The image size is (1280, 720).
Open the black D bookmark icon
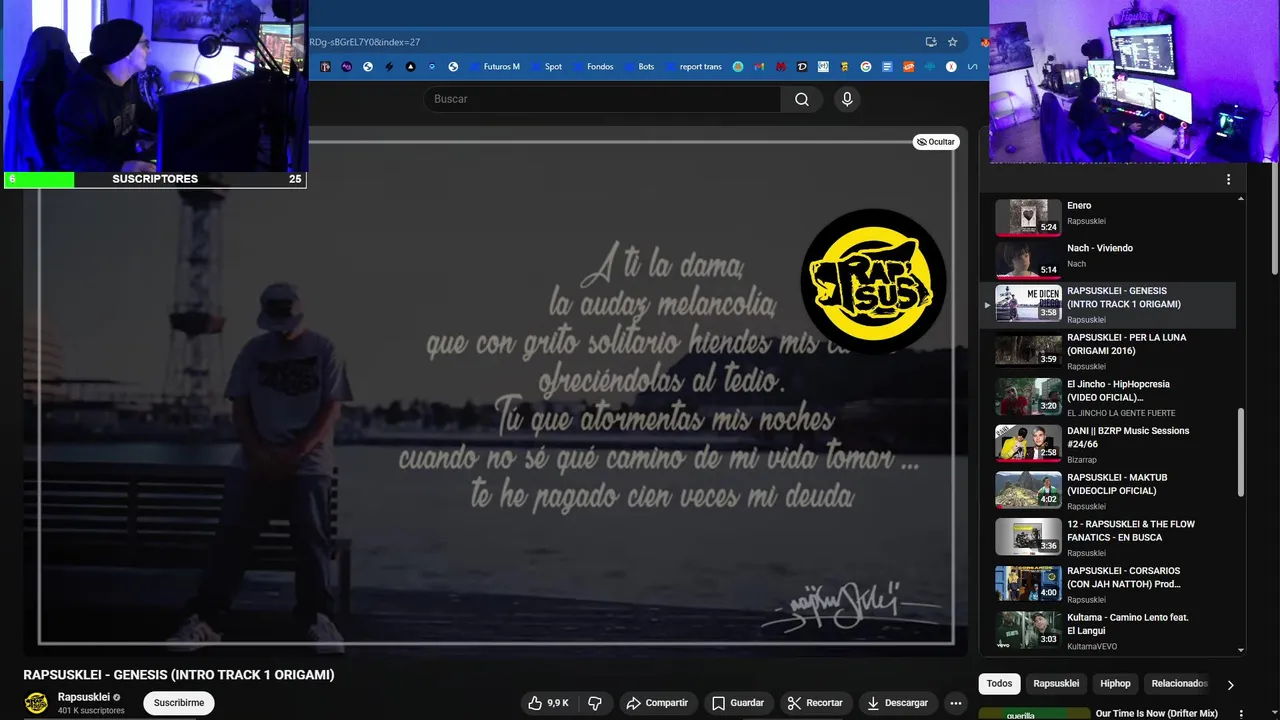(802, 67)
